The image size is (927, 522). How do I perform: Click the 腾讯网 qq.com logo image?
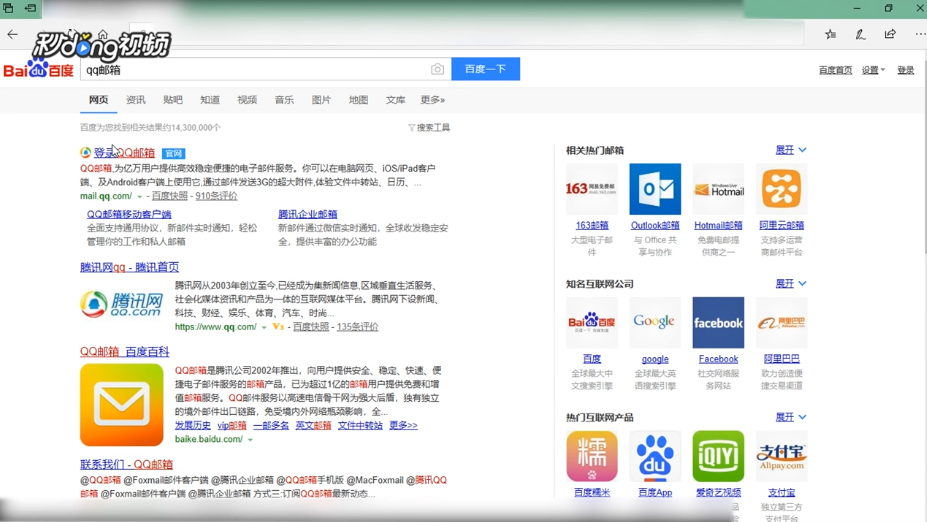pyautogui.click(x=122, y=304)
